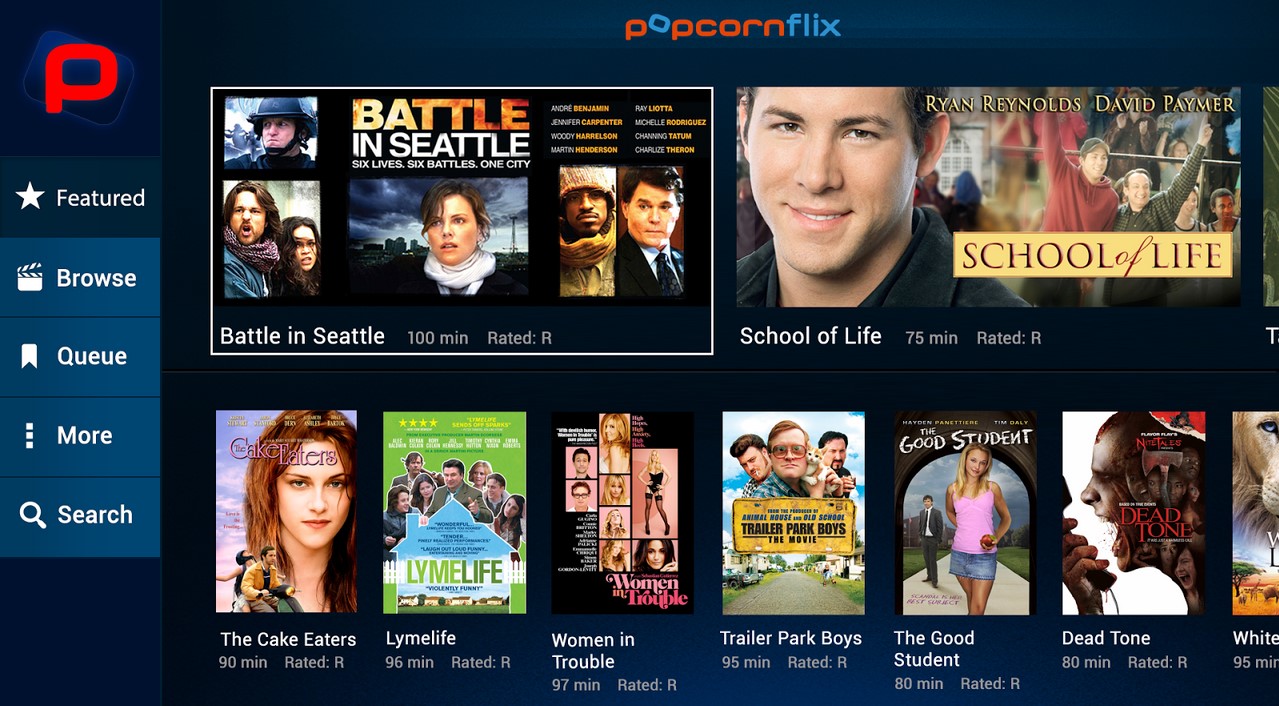Open the Browse menu item
1279x706 pixels.
[x=80, y=277]
